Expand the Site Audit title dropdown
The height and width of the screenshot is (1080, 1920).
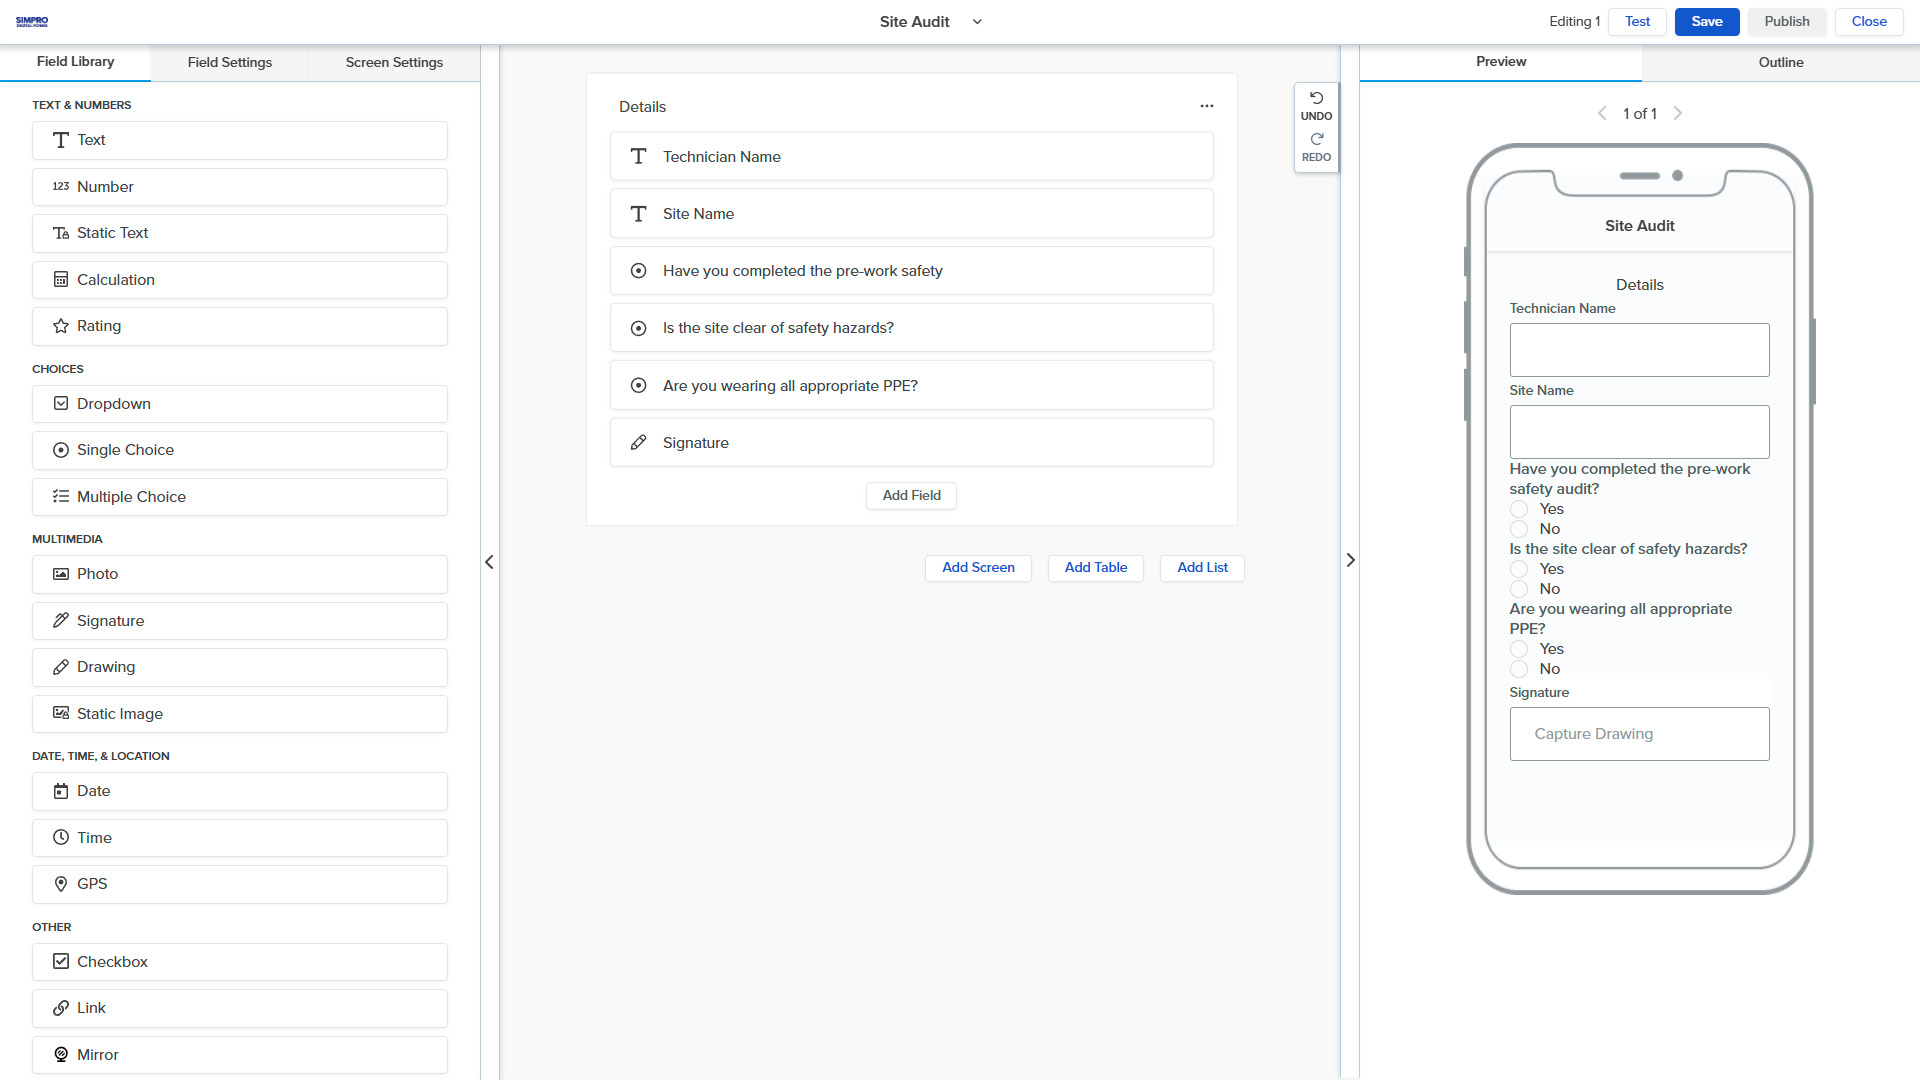977,22
